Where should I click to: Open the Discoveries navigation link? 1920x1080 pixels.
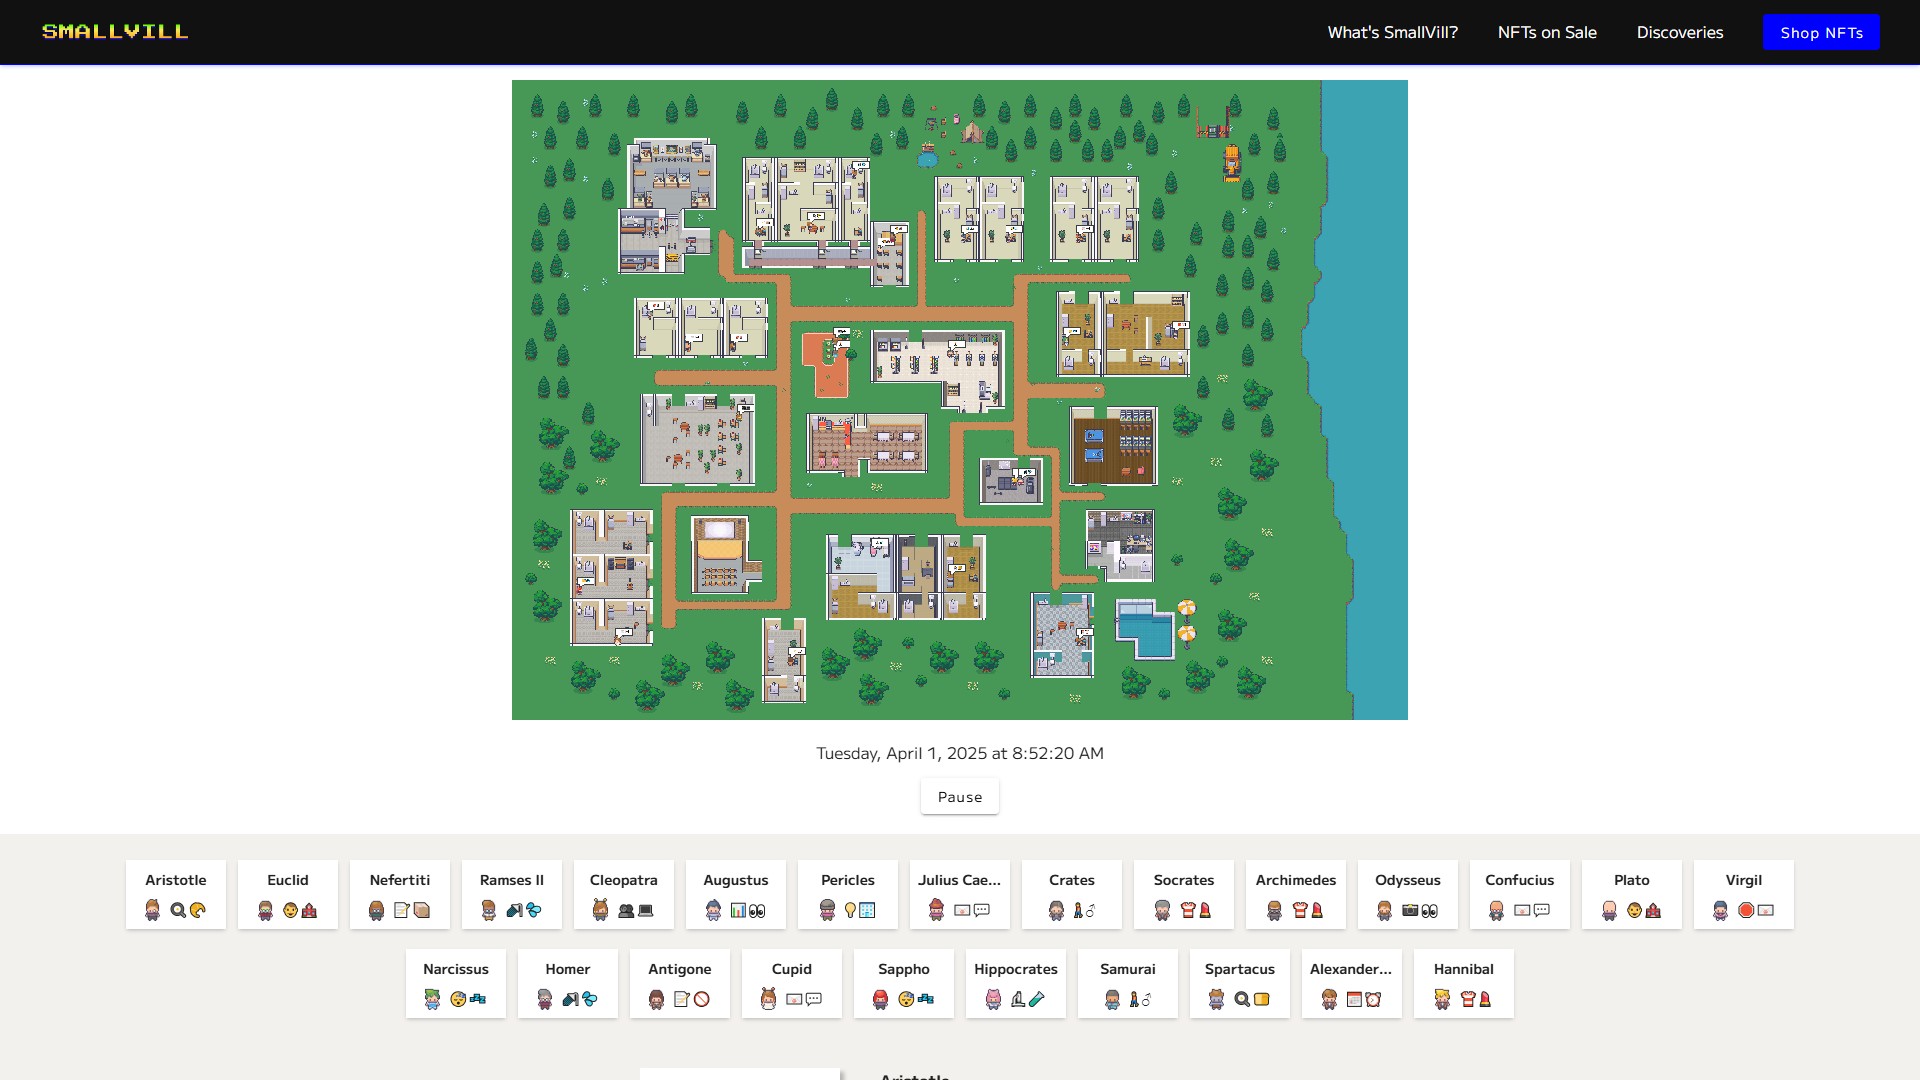click(1679, 32)
